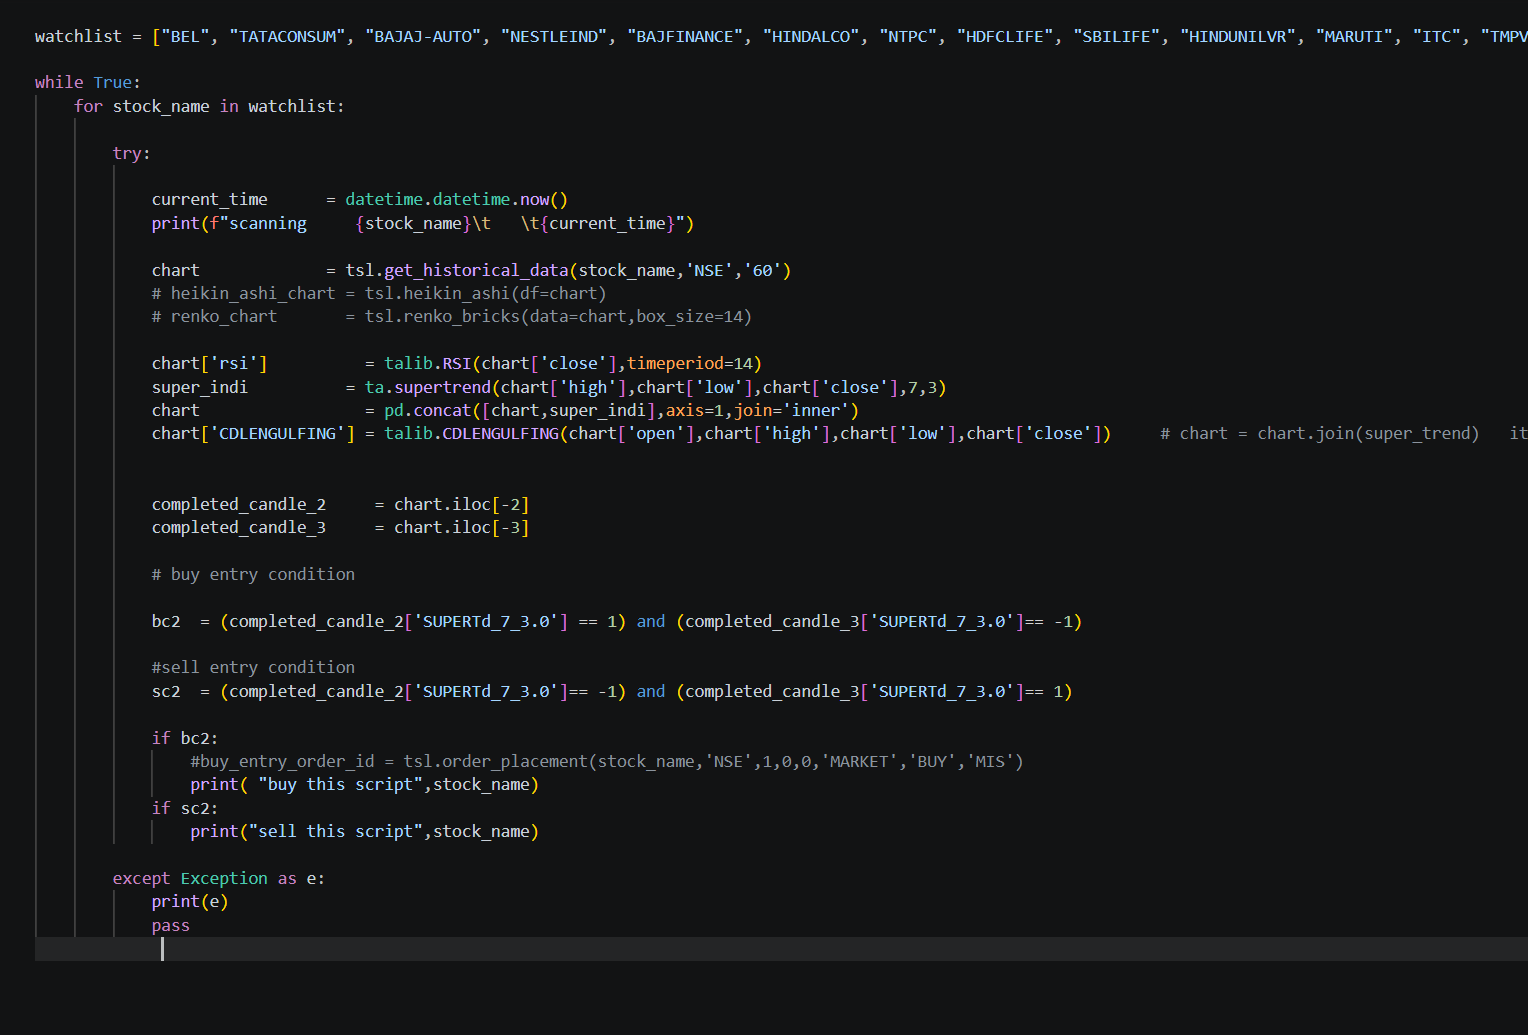Image resolution: width=1528 pixels, height=1035 pixels.
Task: Click the "try:" keyword
Action: point(132,153)
